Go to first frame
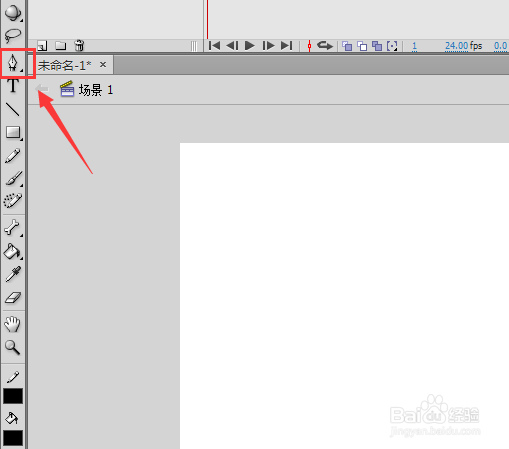This screenshot has height=449, width=509. [x=214, y=45]
